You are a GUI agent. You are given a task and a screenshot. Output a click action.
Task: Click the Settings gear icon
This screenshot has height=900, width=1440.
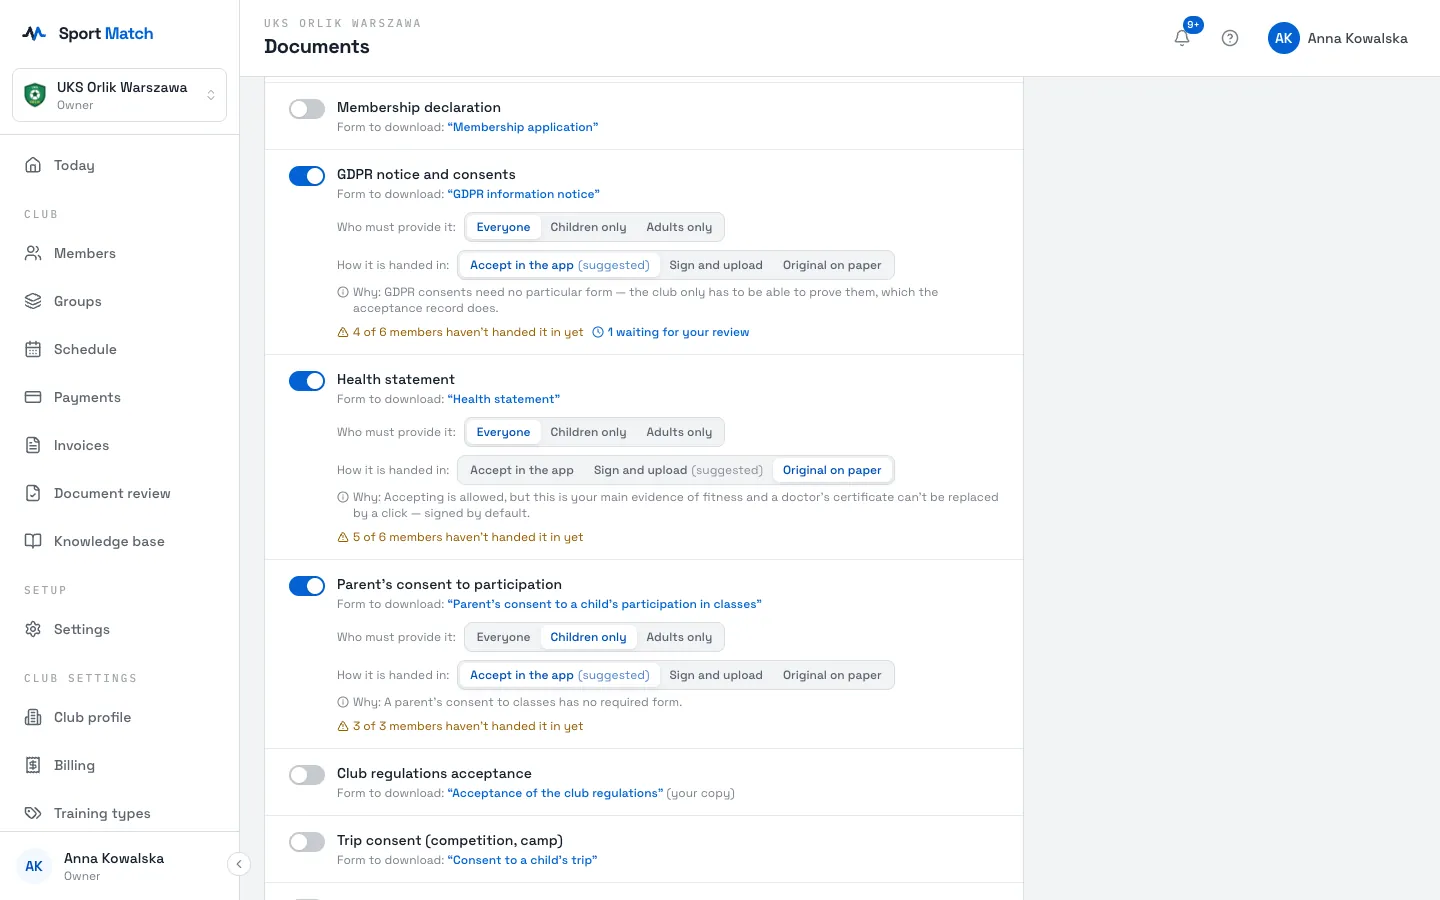[x=33, y=629]
